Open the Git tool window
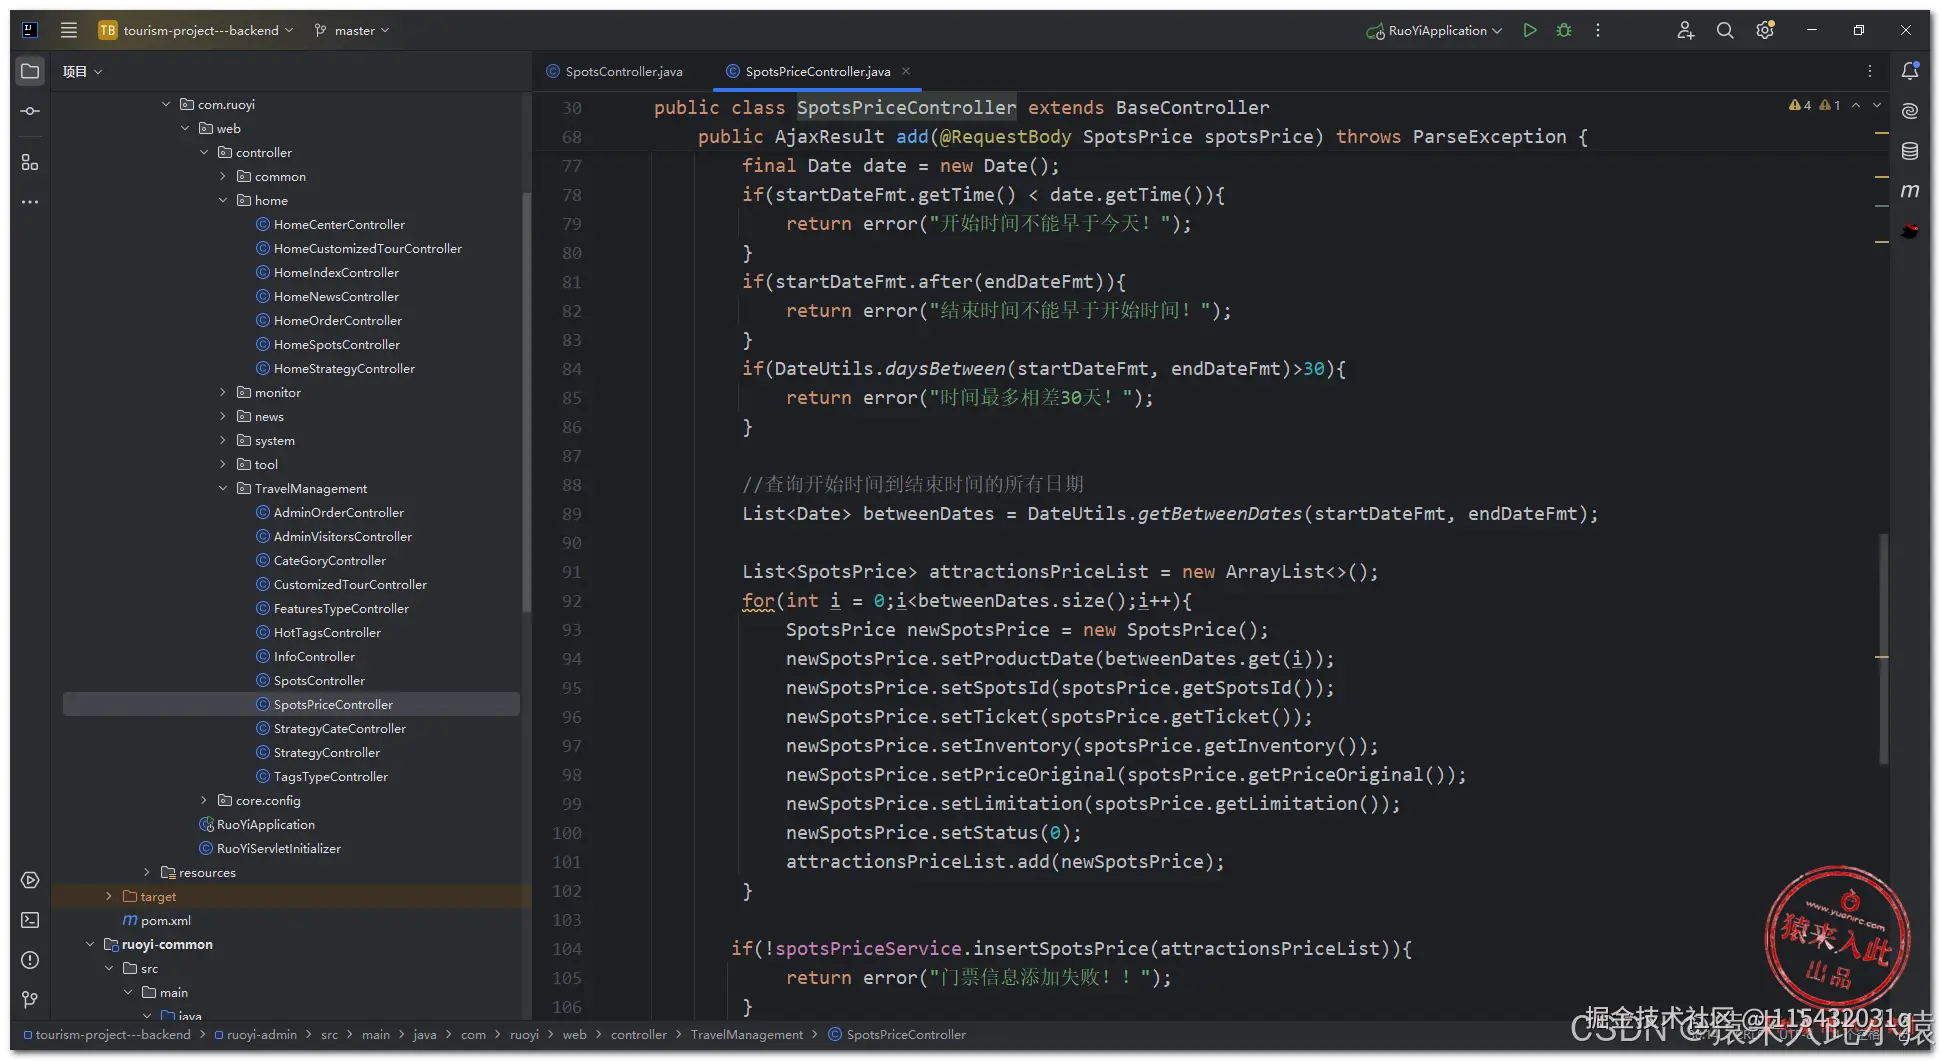Screen dimensions: 1941x1061 (30, 1000)
